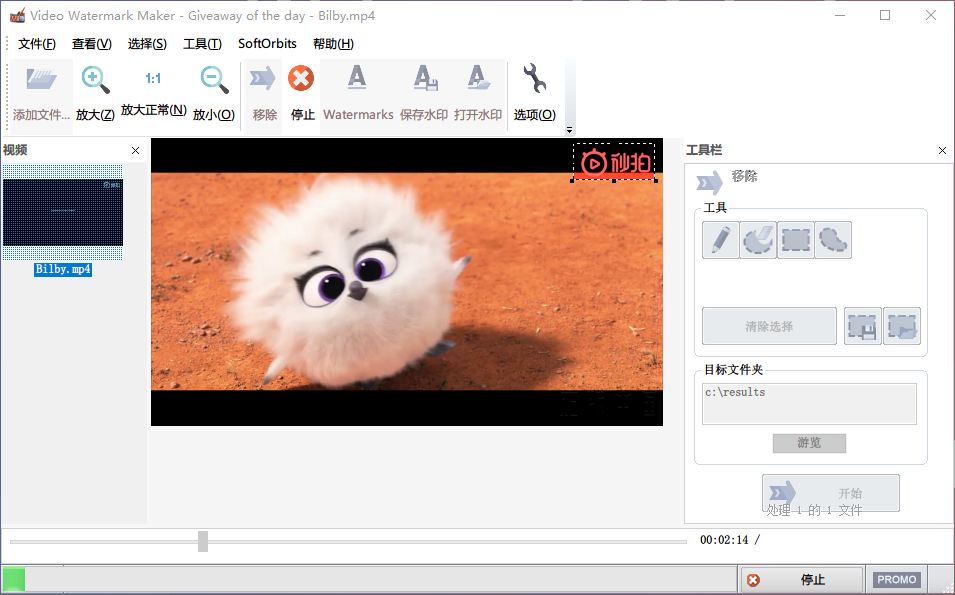Click the c:\results target folder field

click(809, 403)
